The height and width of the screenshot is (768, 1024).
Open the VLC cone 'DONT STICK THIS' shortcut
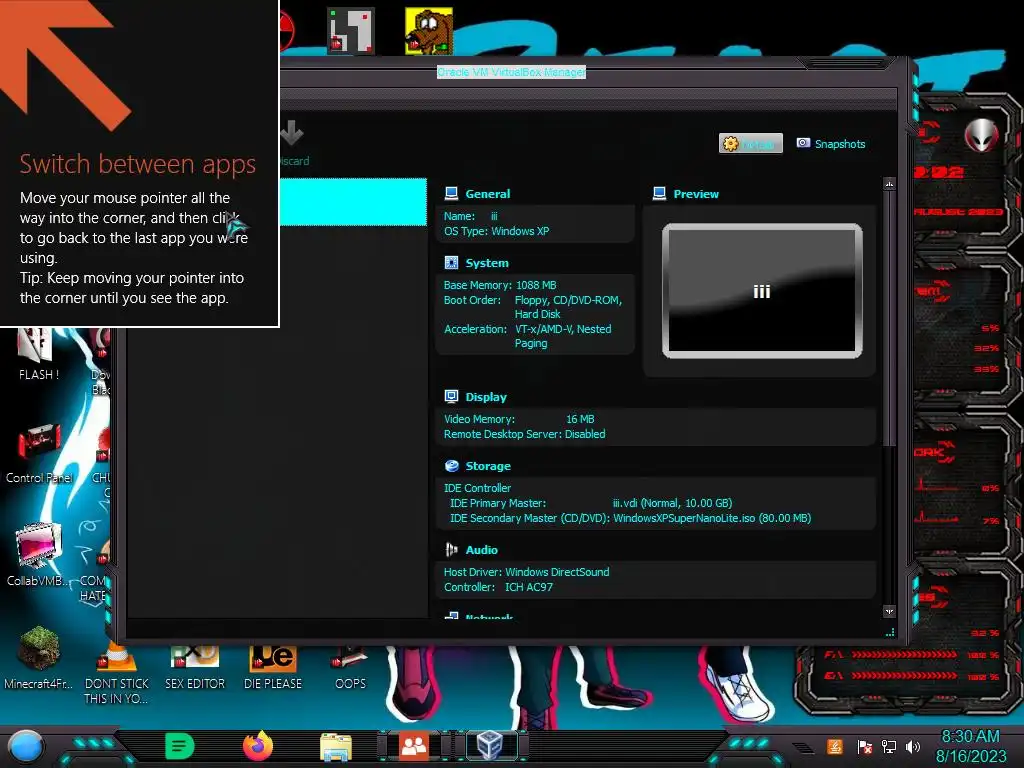click(116, 674)
